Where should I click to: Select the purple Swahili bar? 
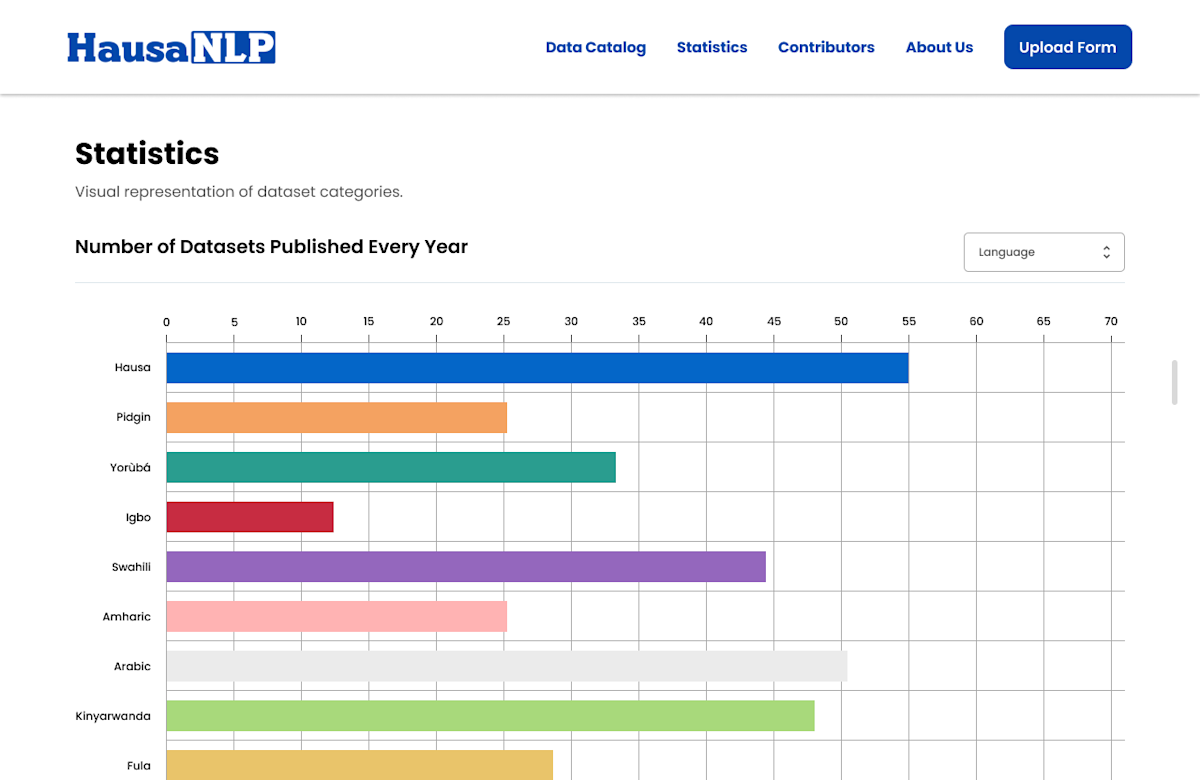pos(465,566)
